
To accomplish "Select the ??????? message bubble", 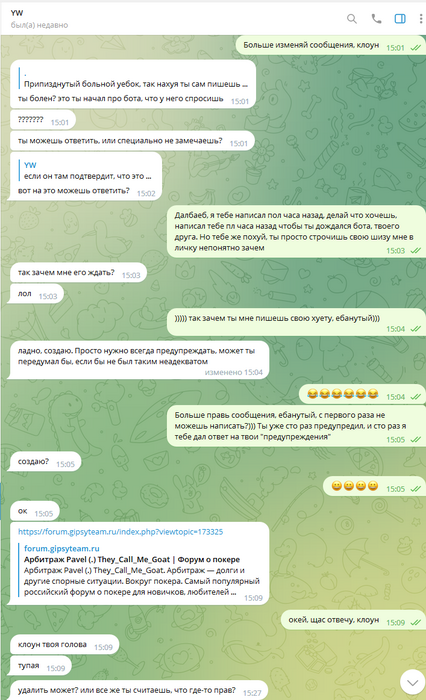I will click(x=43, y=120).
